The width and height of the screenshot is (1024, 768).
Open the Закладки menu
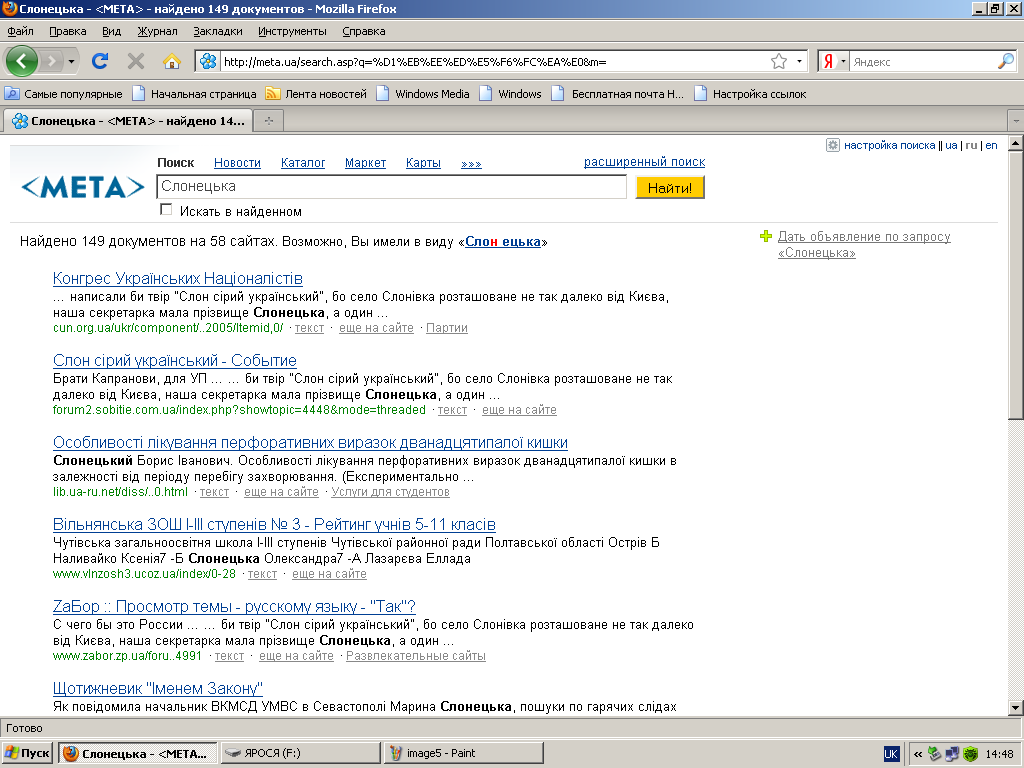click(x=217, y=31)
